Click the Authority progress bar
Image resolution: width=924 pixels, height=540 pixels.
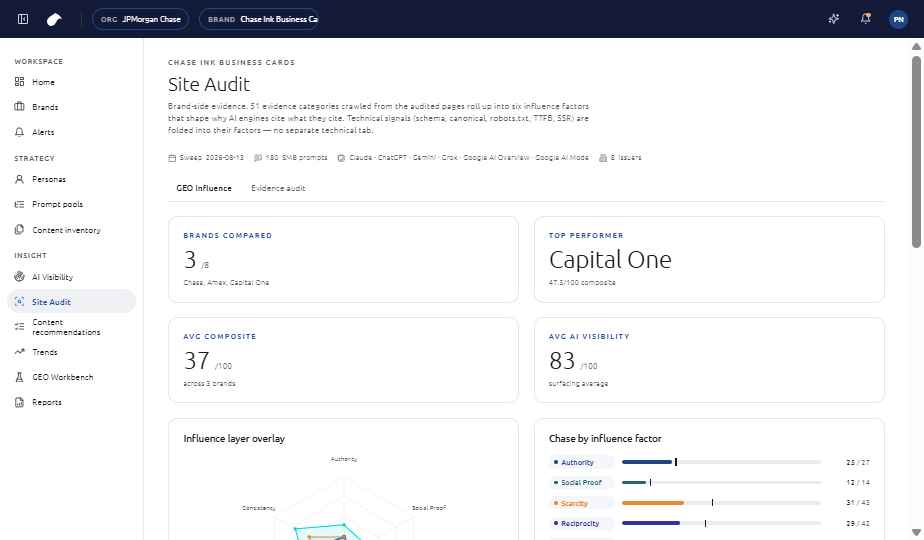pyautogui.click(x=721, y=462)
